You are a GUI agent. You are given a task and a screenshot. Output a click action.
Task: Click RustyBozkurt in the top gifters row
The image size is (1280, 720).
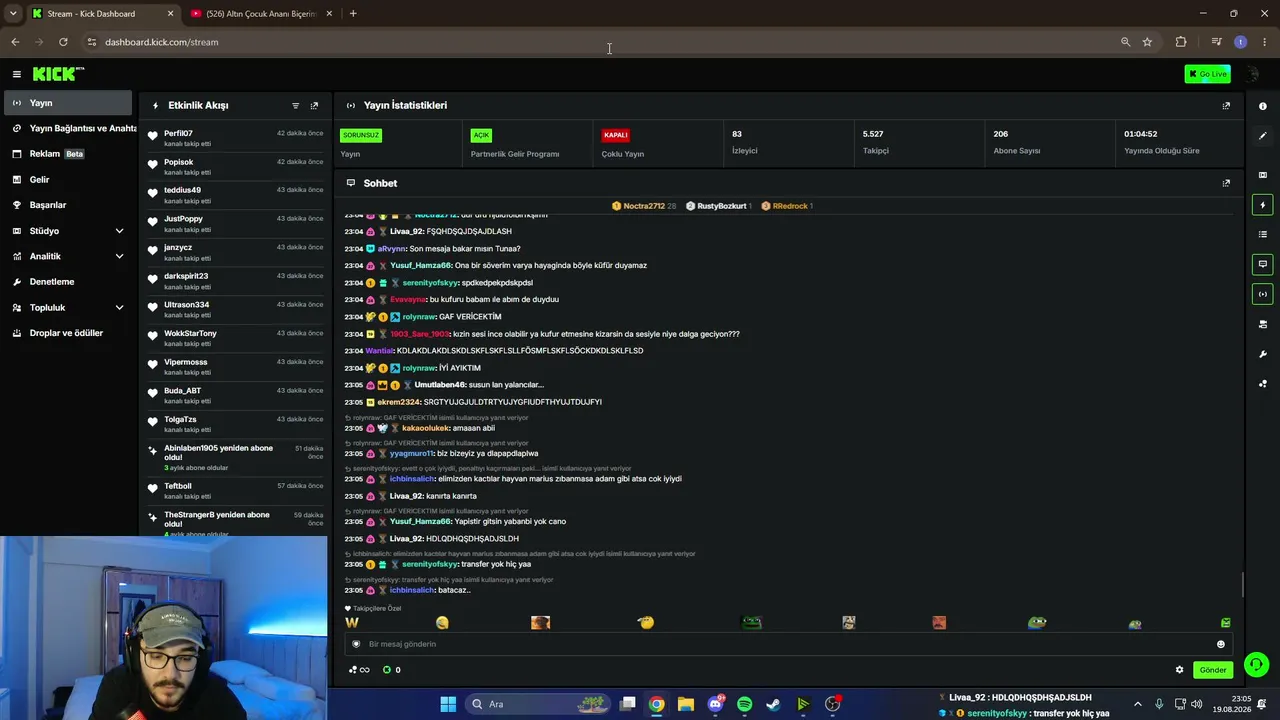click(x=722, y=206)
